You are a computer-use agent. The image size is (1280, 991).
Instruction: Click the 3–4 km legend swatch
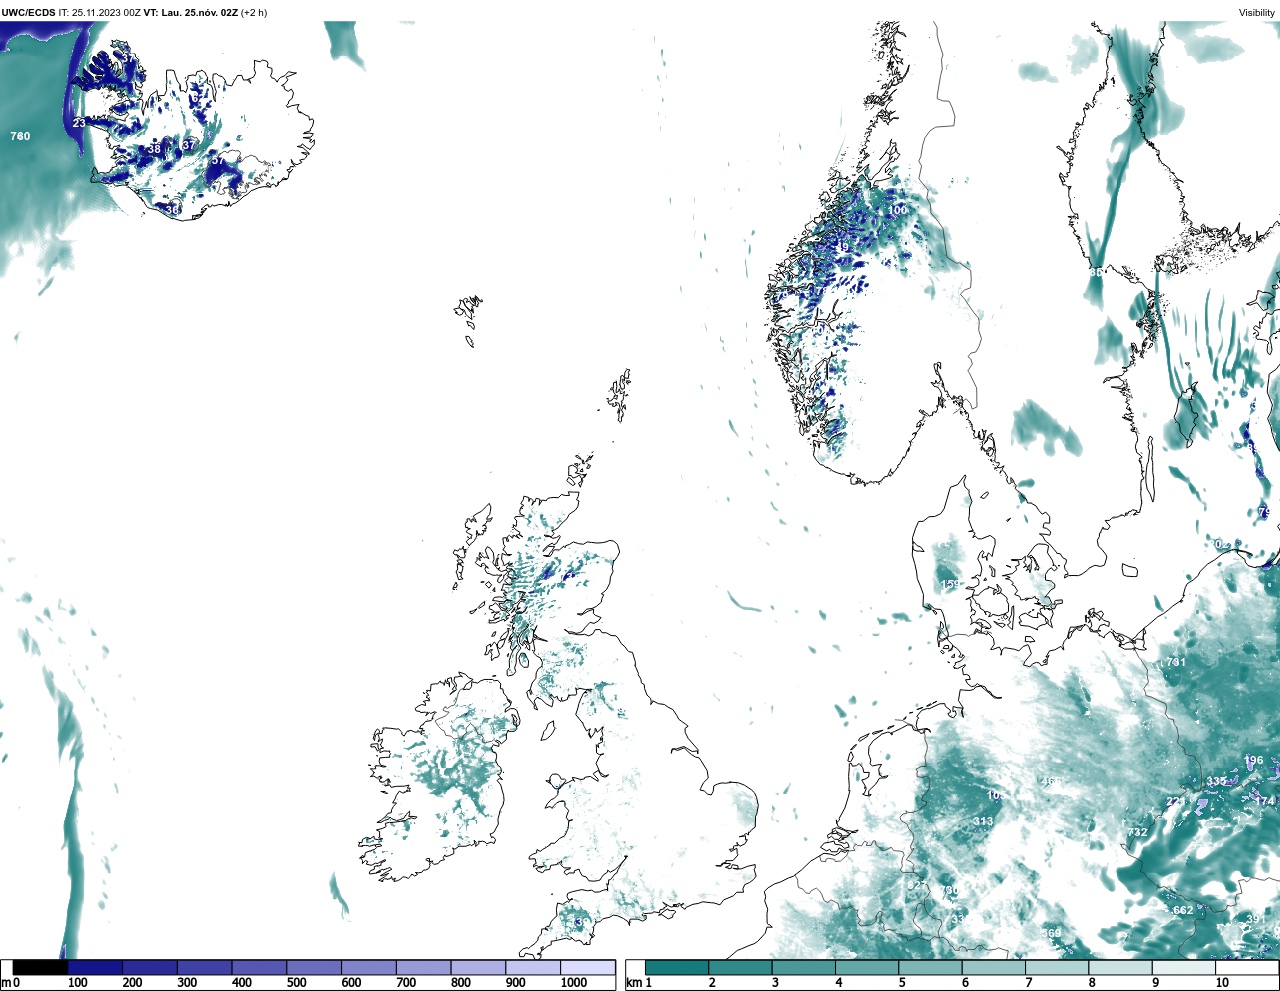[803, 968]
